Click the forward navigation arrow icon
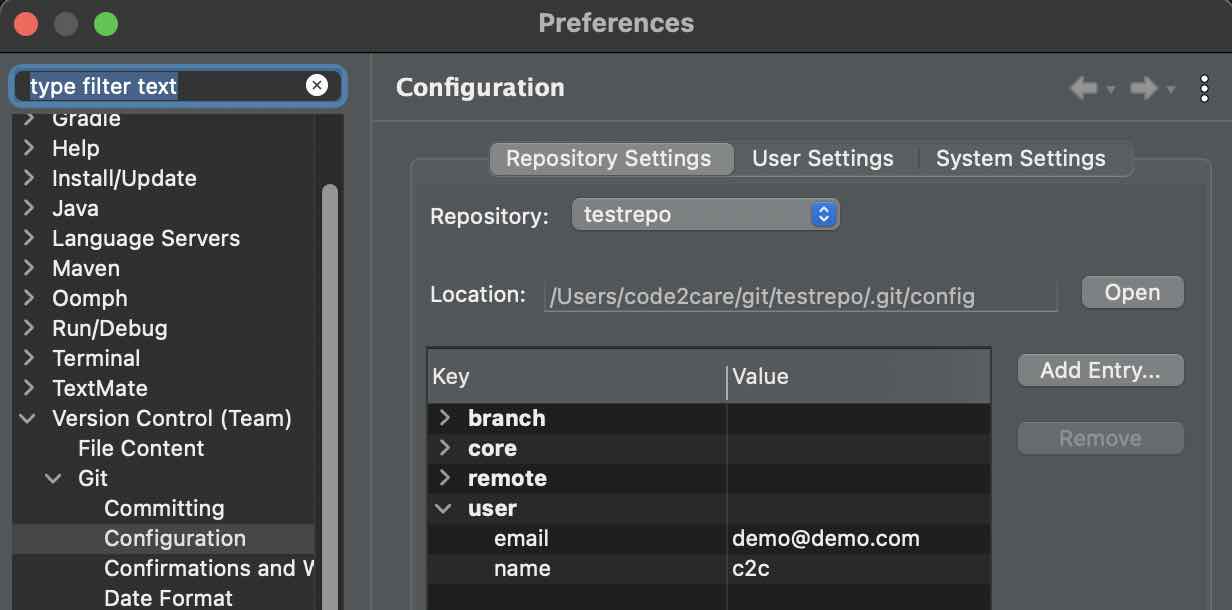 (1142, 88)
